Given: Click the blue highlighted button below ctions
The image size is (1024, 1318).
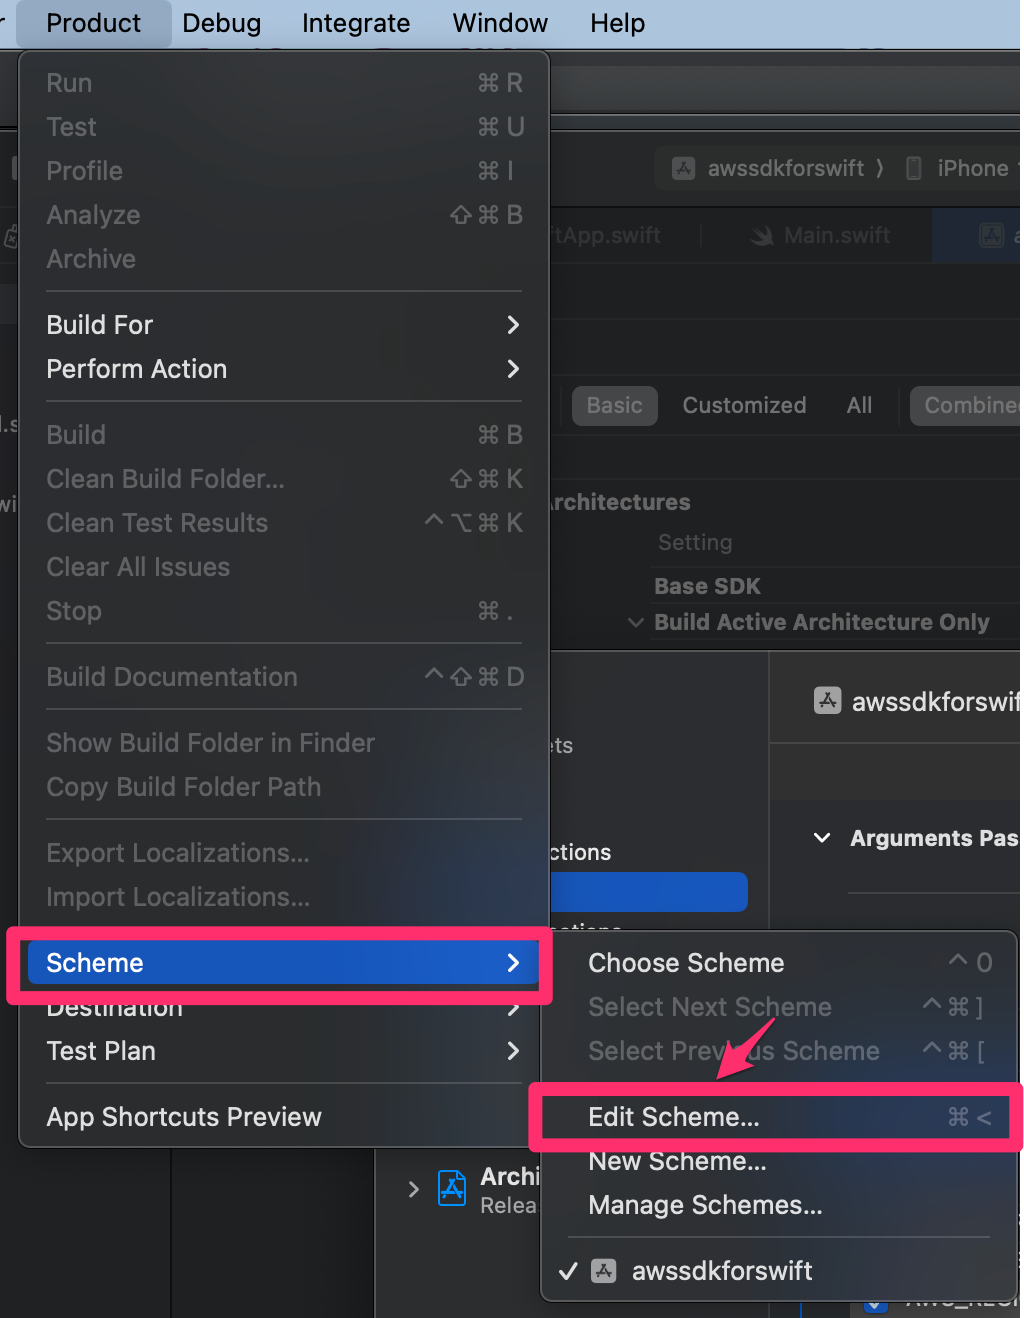Looking at the screenshot, I should [x=649, y=892].
